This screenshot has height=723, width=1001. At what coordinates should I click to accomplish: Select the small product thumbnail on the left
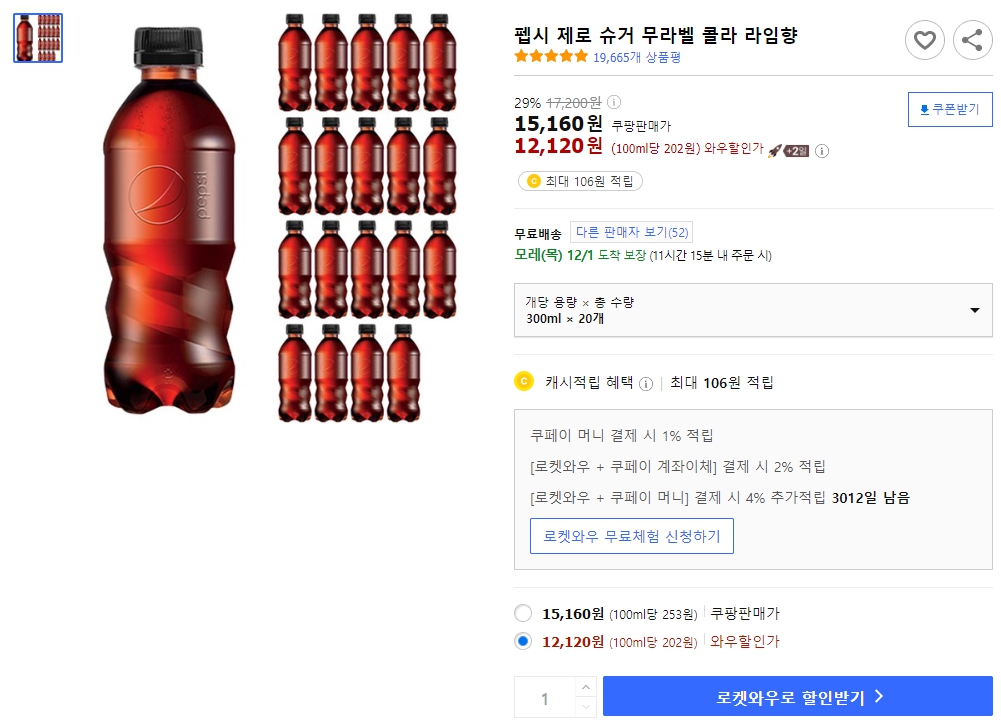pyautogui.click(x=37, y=37)
